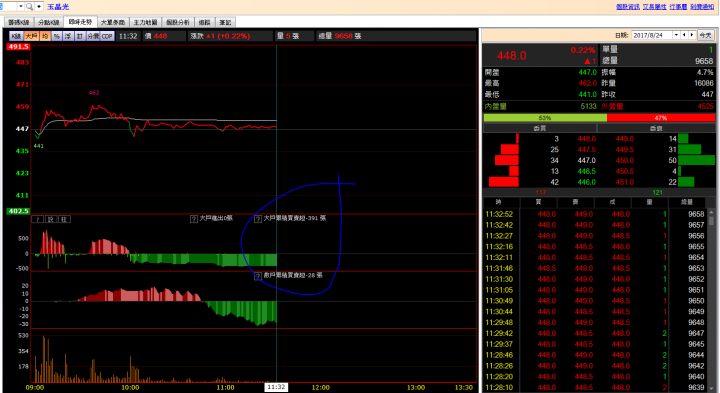Select the 11:32:52 row in the tick list
720x393 pixels.
596,214
